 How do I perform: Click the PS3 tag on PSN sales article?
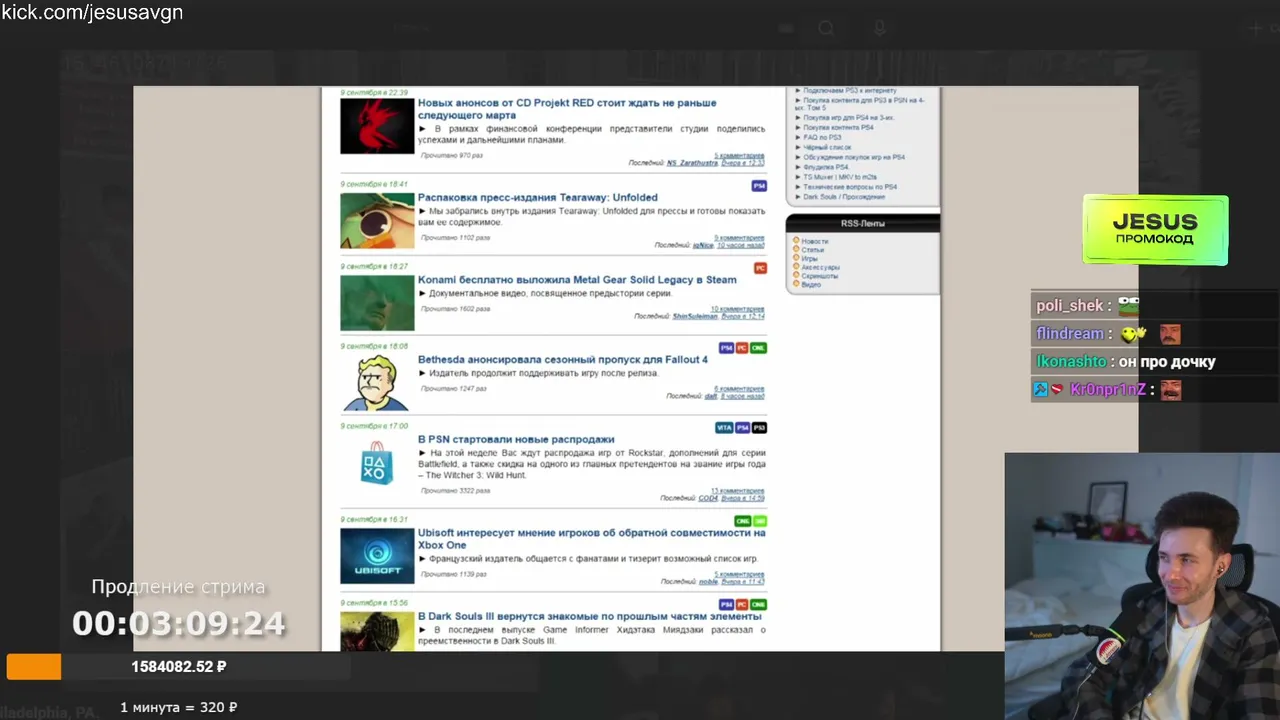[759, 428]
